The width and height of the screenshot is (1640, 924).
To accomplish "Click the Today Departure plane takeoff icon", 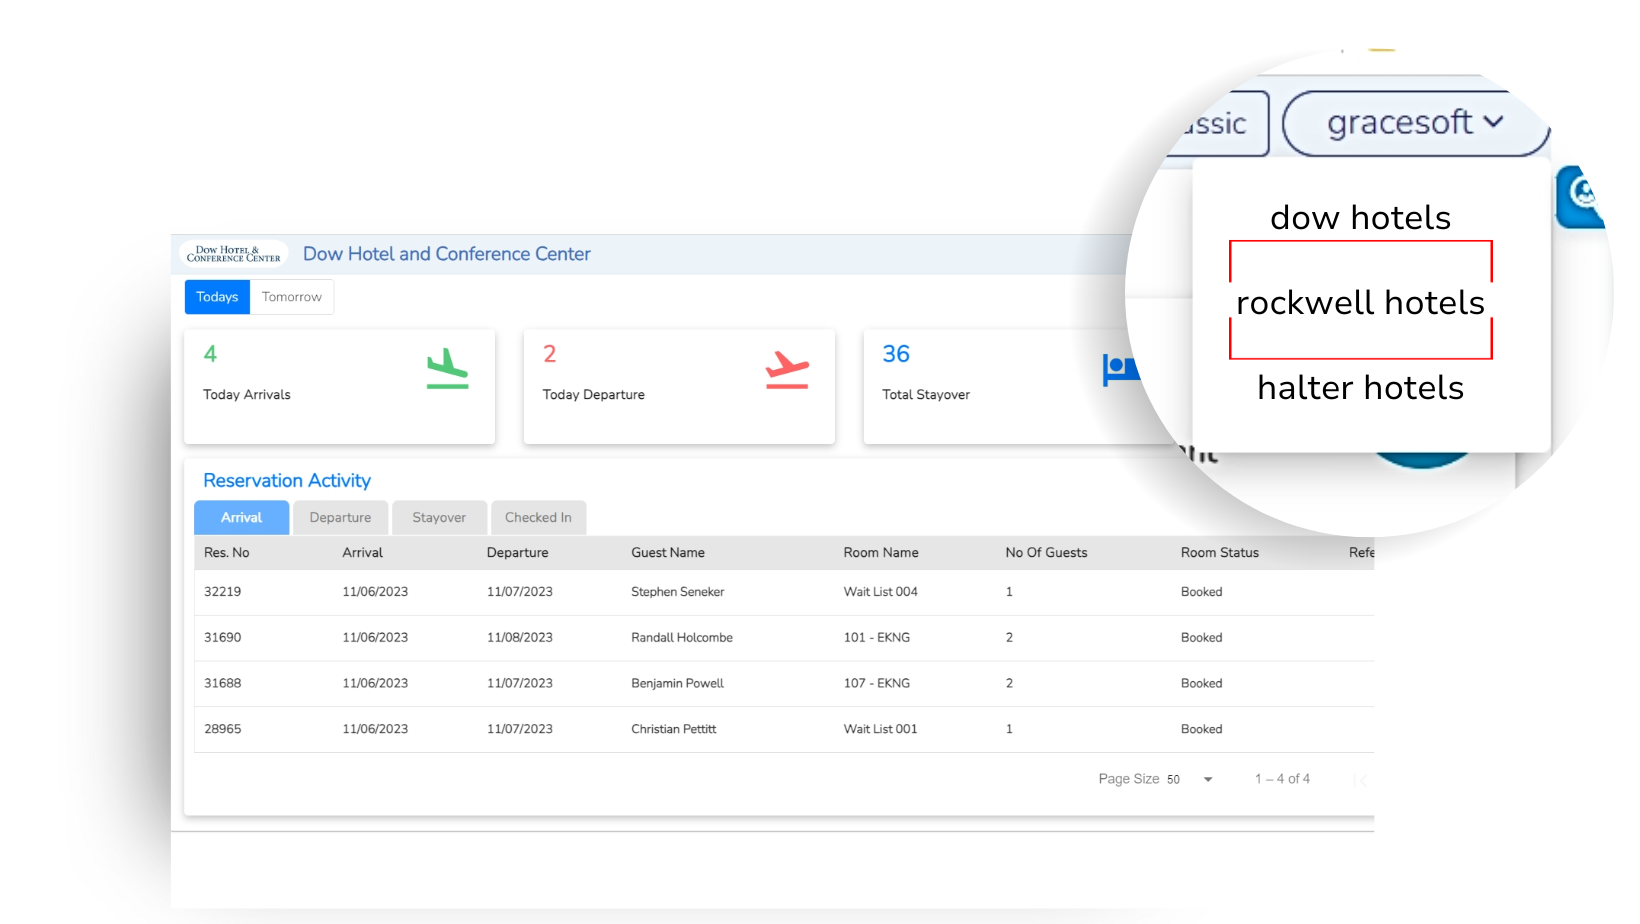I will click(787, 369).
